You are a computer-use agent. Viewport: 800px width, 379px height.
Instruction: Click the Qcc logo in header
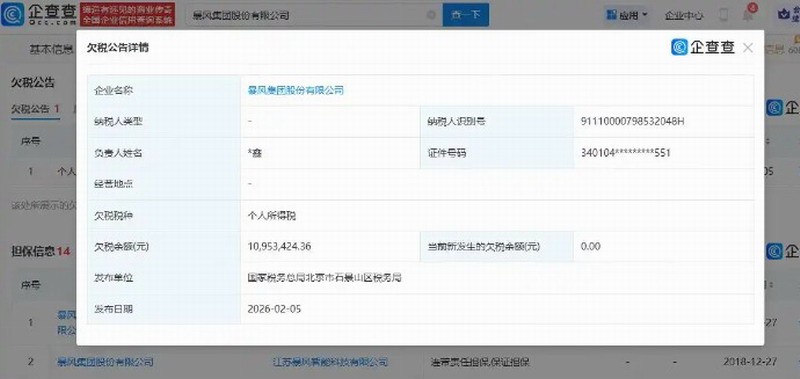[39, 14]
